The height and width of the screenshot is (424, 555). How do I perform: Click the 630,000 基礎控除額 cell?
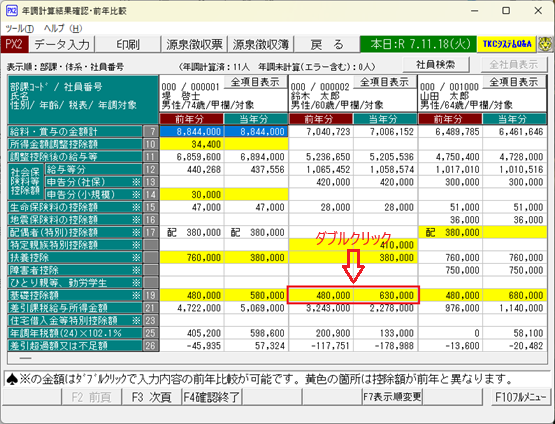tap(385, 295)
